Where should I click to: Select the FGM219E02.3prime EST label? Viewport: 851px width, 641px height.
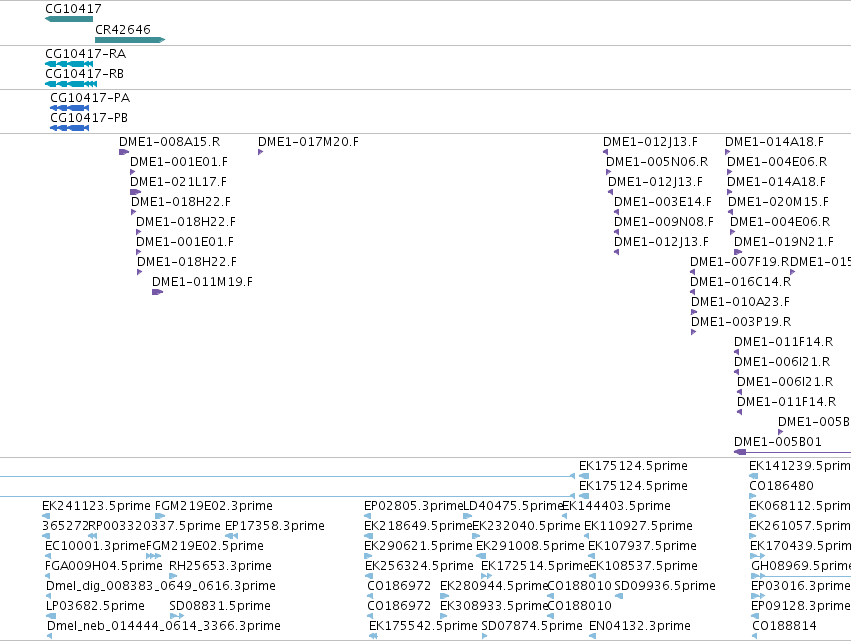tap(214, 506)
